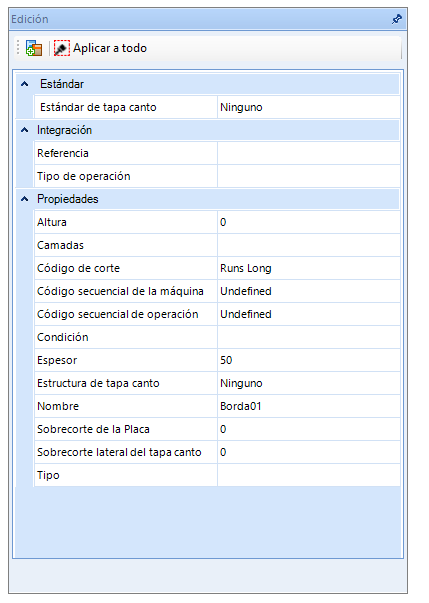Edit the Espesor value 50
This screenshot has height=603, width=429.
[x=309, y=360]
